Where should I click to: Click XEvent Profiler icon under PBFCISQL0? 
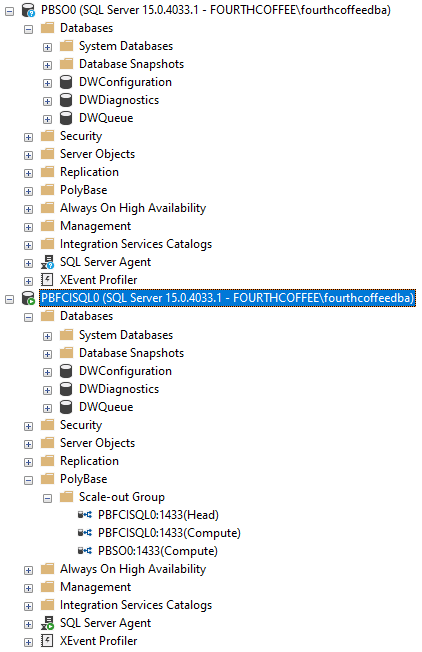coord(47,641)
